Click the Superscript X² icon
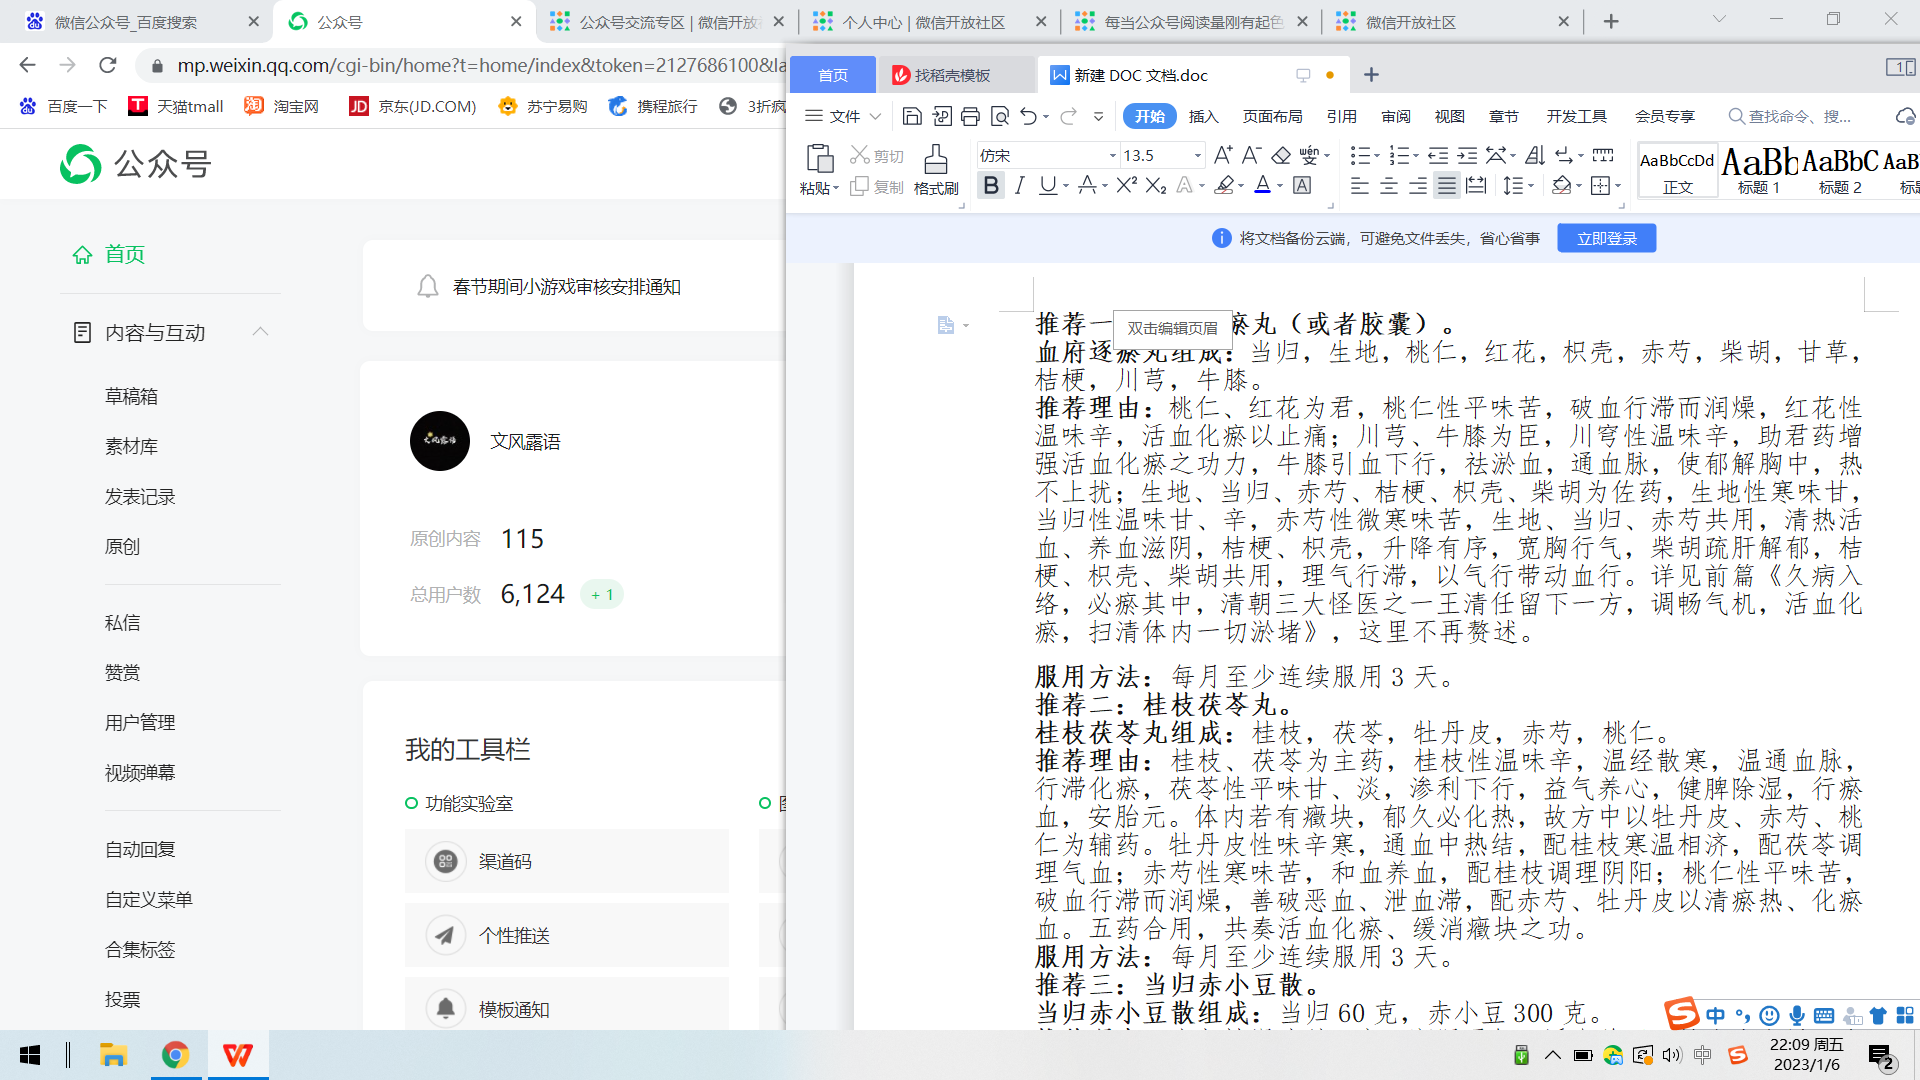This screenshot has height=1080, width=1920. pos(1126,185)
